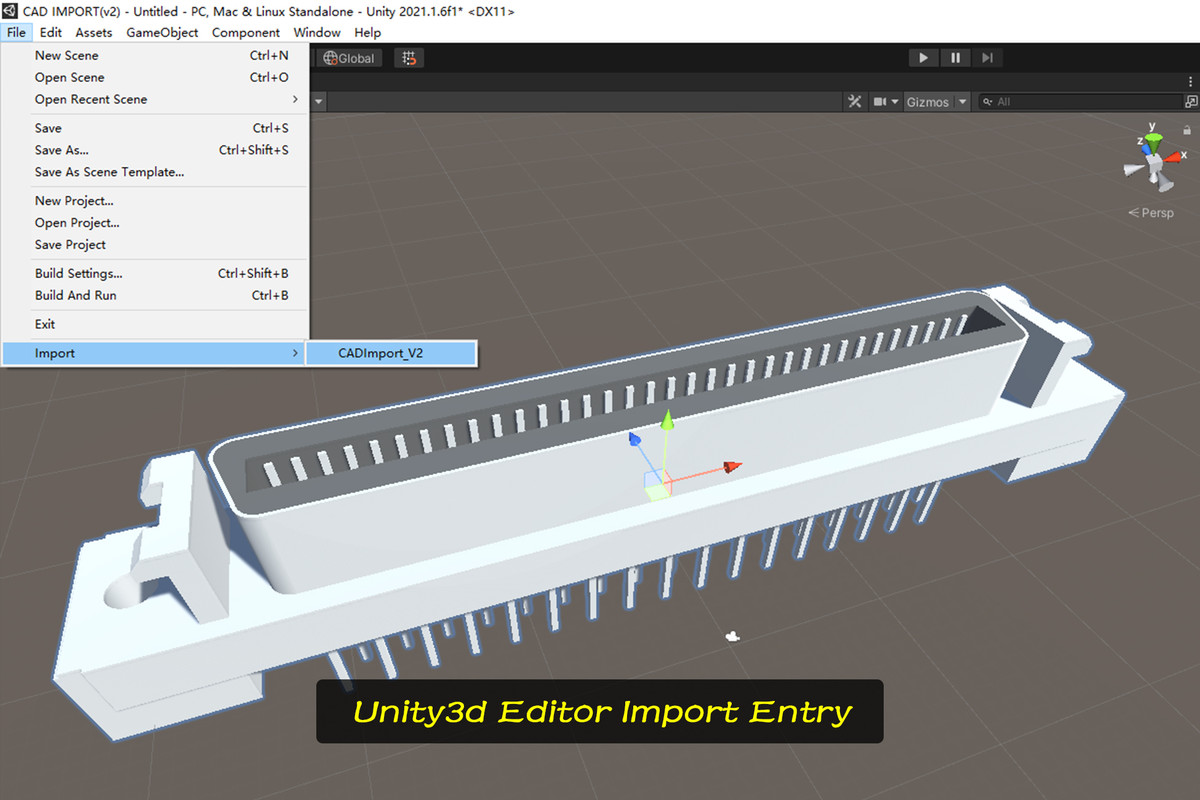This screenshot has width=1200, height=800.
Task: Choose Build And Run
Action: pos(155,295)
